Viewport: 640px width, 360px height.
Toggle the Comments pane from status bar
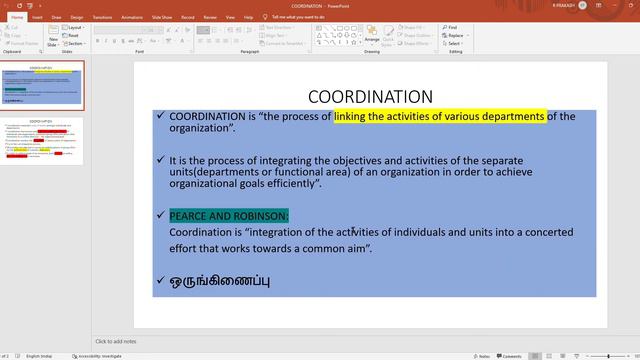[509, 356]
